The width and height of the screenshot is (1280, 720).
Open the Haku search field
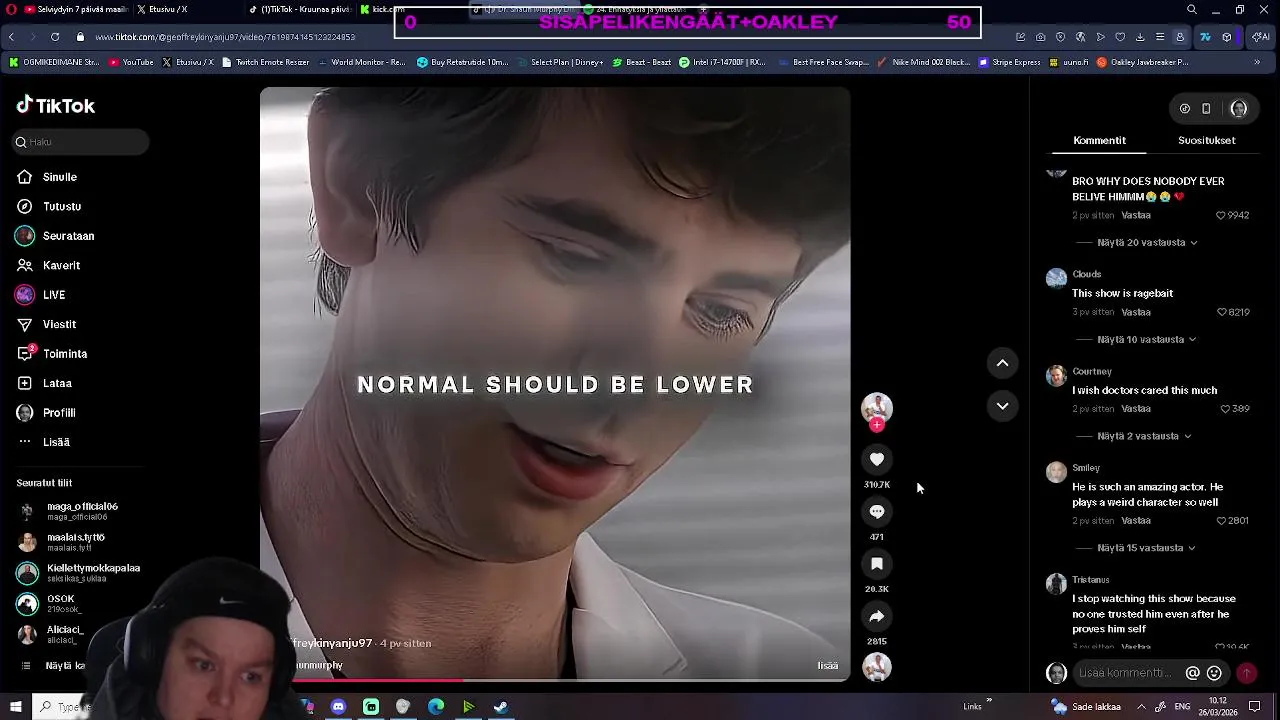[x=81, y=142]
